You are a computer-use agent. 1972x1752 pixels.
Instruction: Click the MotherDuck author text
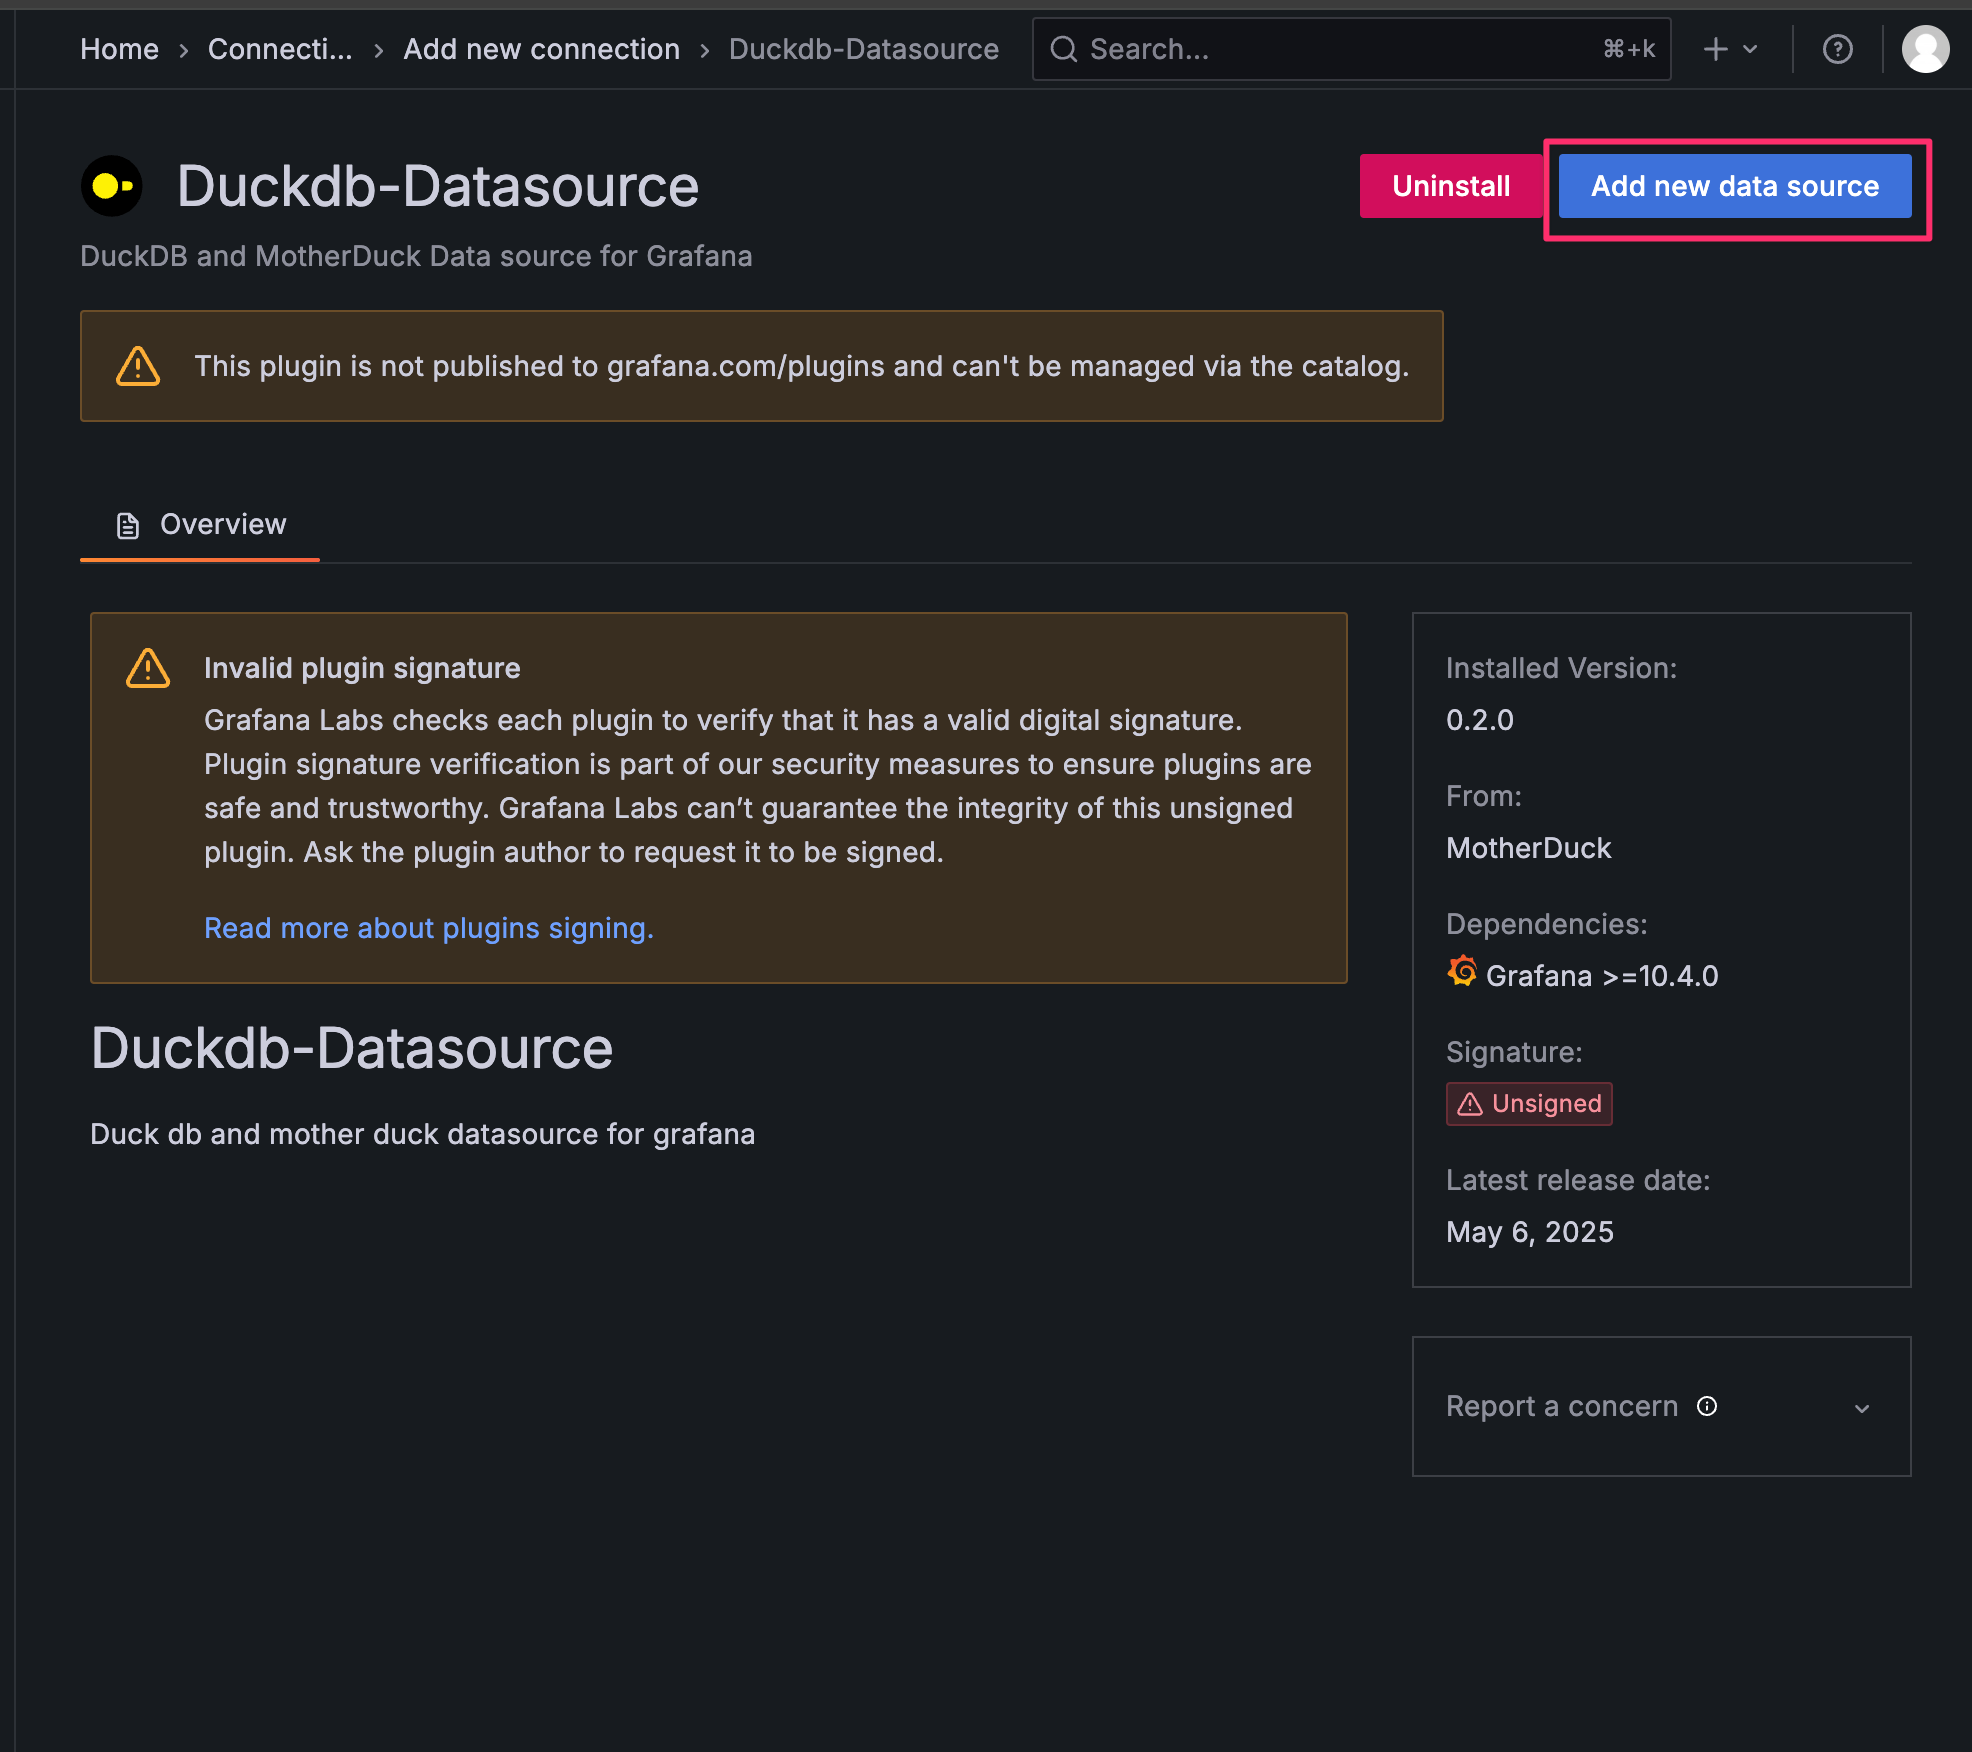pyautogui.click(x=1528, y=848)
